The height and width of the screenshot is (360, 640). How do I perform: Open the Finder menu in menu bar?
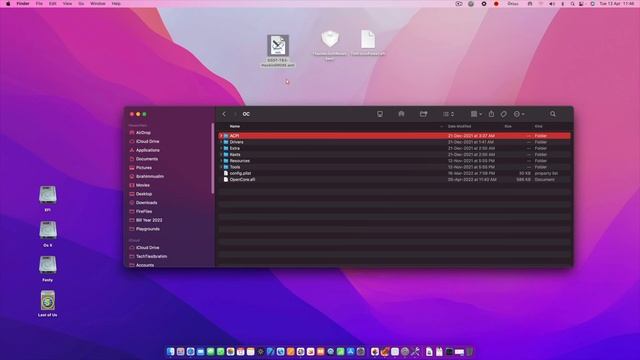23,4
